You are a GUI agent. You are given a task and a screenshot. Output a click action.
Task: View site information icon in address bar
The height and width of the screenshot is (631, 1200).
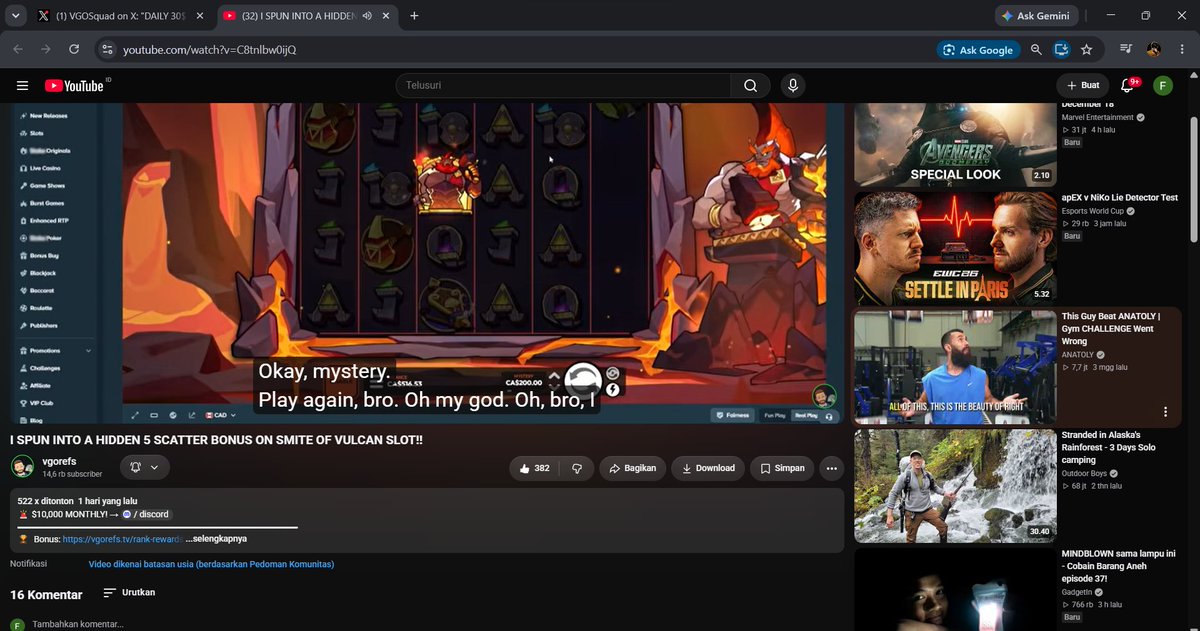(107, 49)
